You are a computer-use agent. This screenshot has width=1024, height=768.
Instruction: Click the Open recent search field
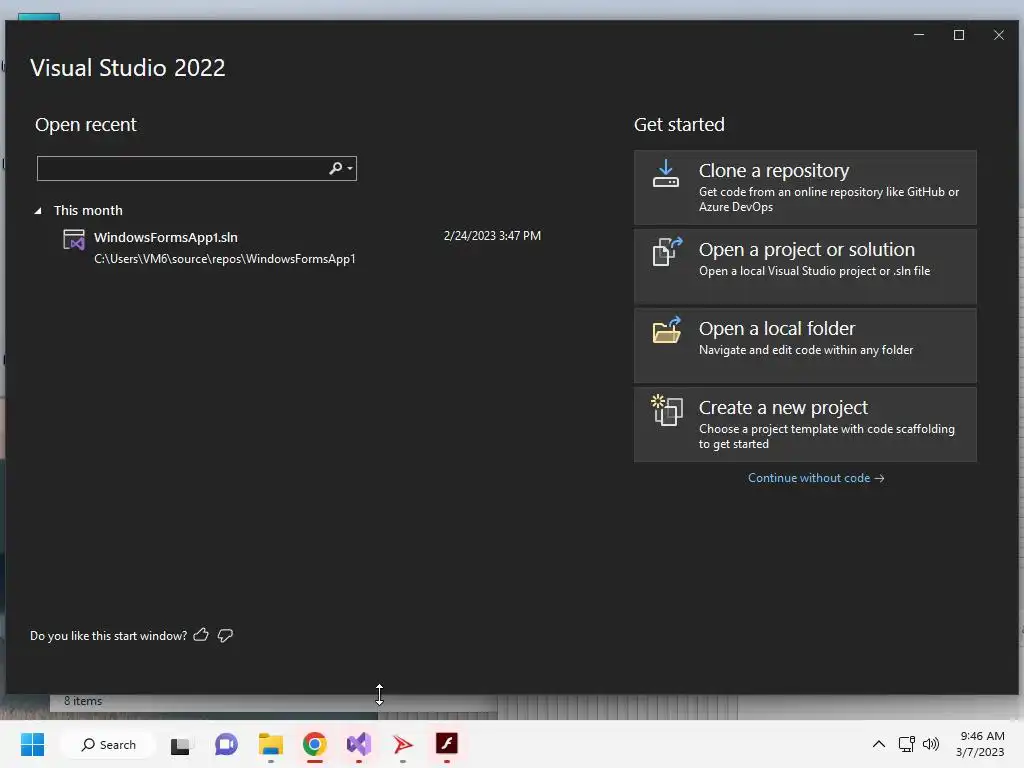197,168
